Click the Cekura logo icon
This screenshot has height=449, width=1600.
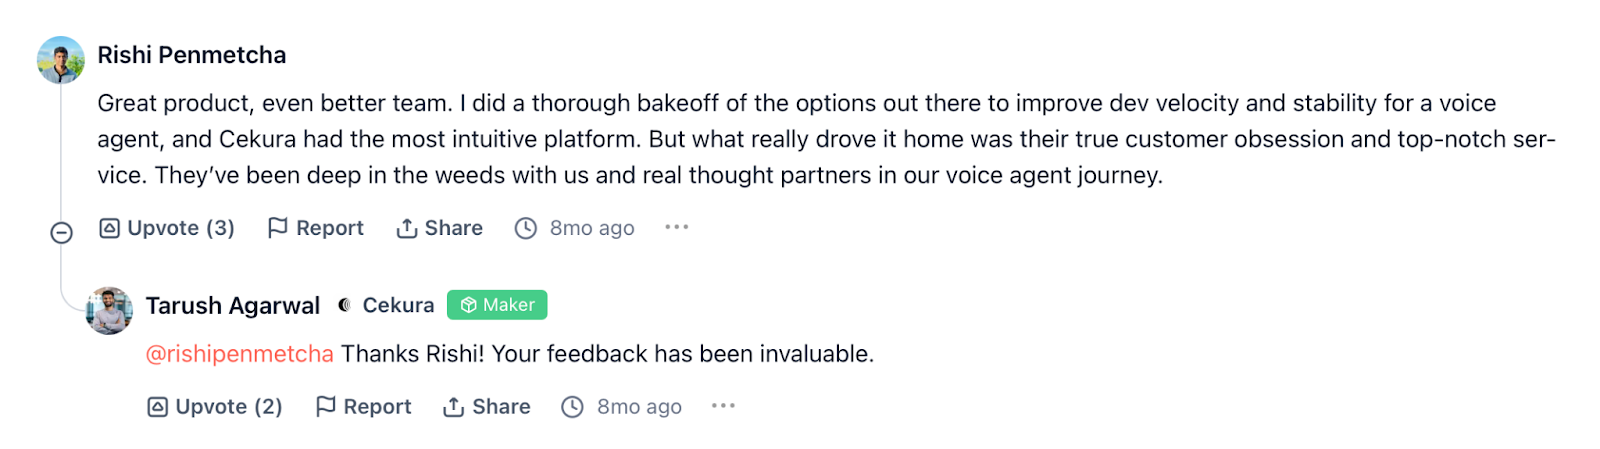[344, 305]
